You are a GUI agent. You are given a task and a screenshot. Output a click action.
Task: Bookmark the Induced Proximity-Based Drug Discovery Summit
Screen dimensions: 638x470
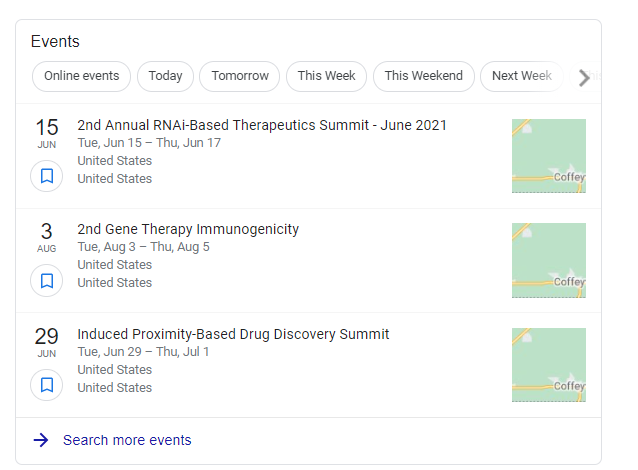click(47, 385)
